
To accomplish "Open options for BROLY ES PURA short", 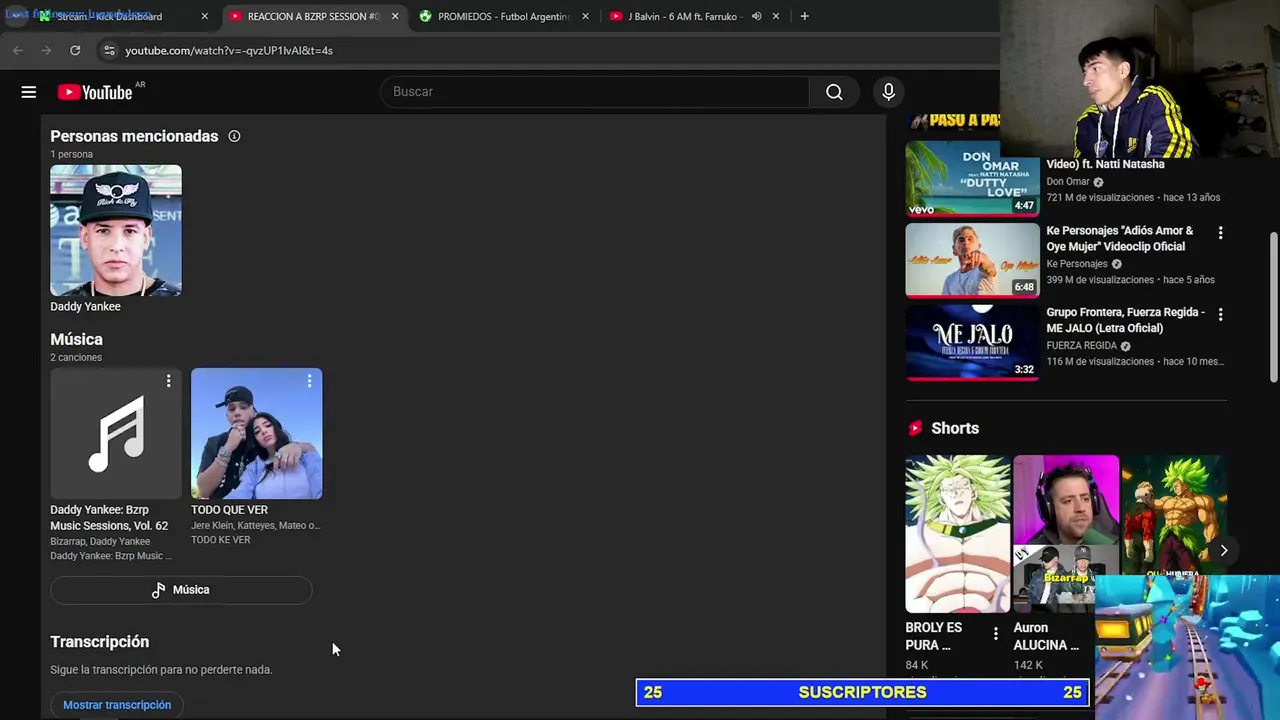I will pyautogui.click(x=995, y=634).
